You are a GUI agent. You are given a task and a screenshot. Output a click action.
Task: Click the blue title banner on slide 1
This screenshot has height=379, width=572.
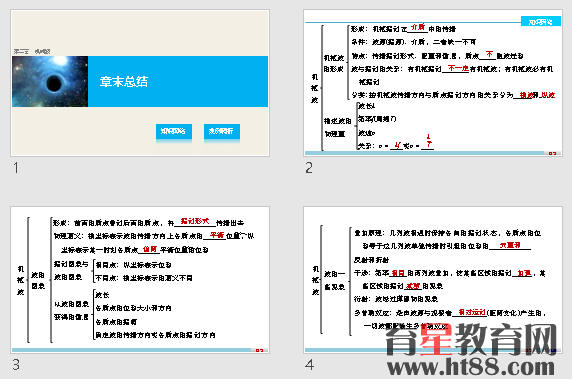click(x=178, y=81)
